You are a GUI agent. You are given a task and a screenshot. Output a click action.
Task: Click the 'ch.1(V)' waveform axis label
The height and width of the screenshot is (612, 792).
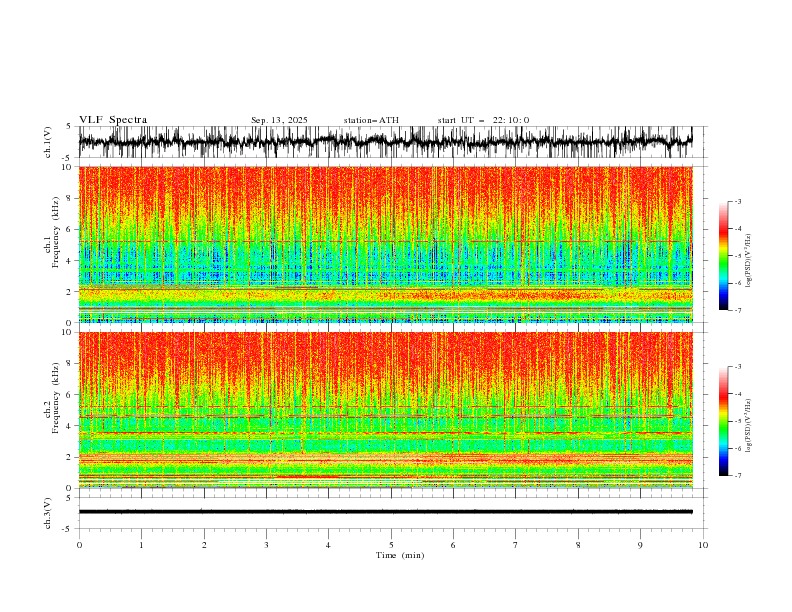click(48, 142)
